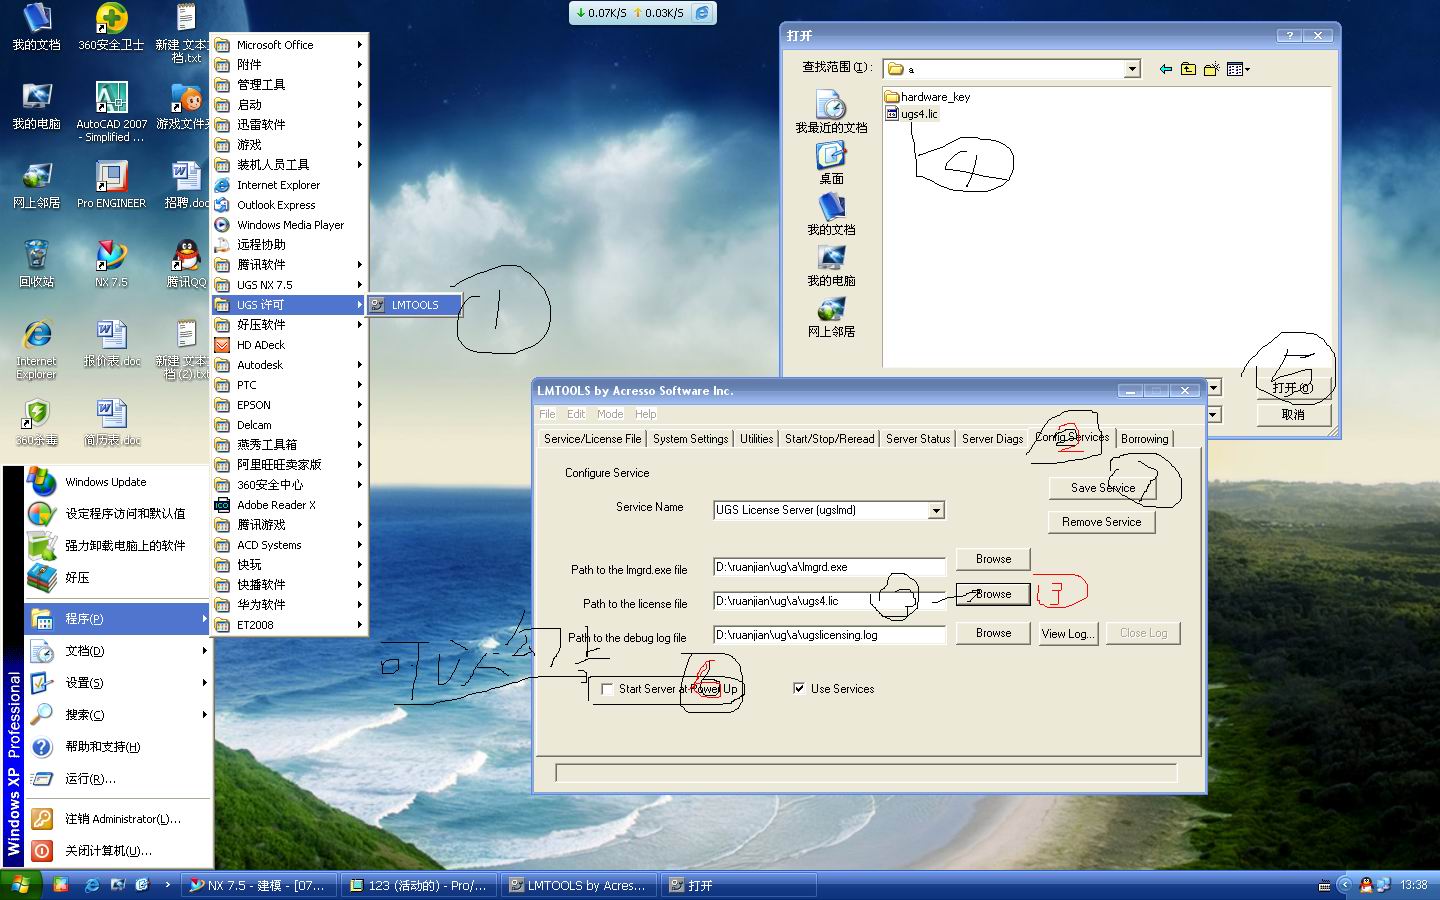
Task: Expand the Microsoft Office programs folder
Action: pos(289,45)
